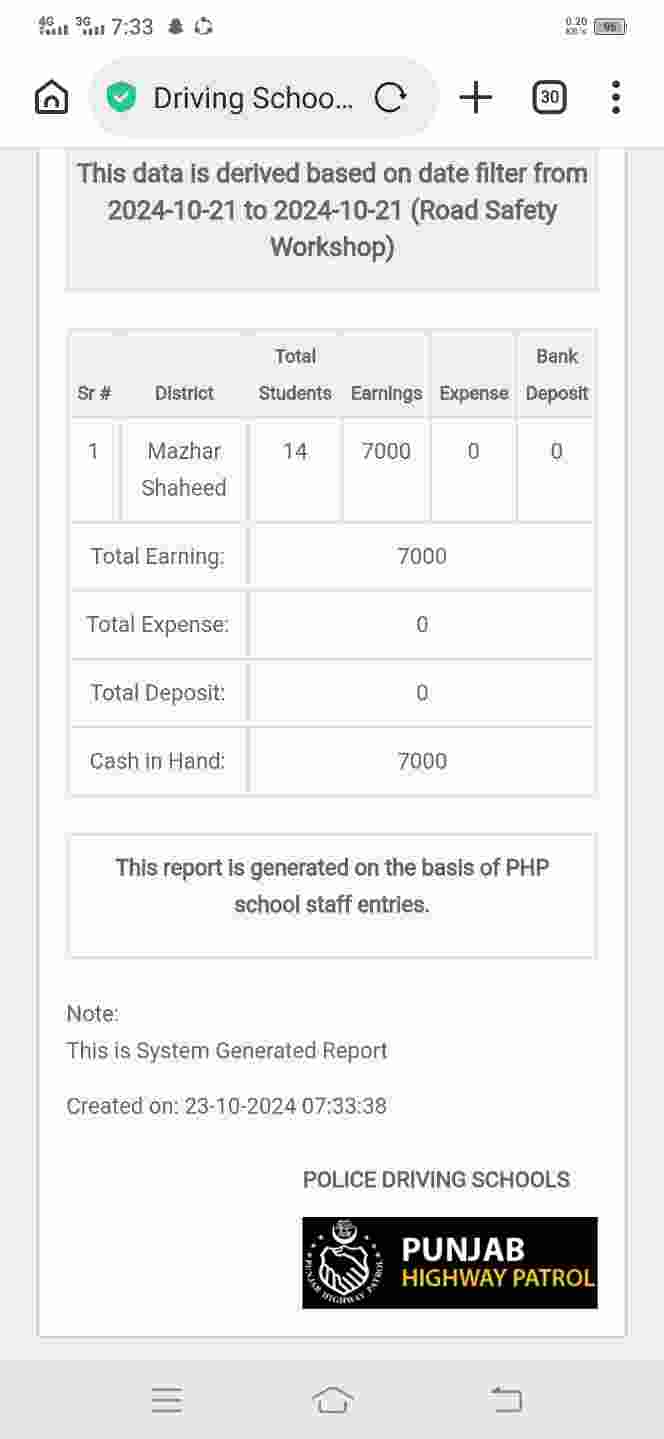Click the Total Earning row label

158,556
